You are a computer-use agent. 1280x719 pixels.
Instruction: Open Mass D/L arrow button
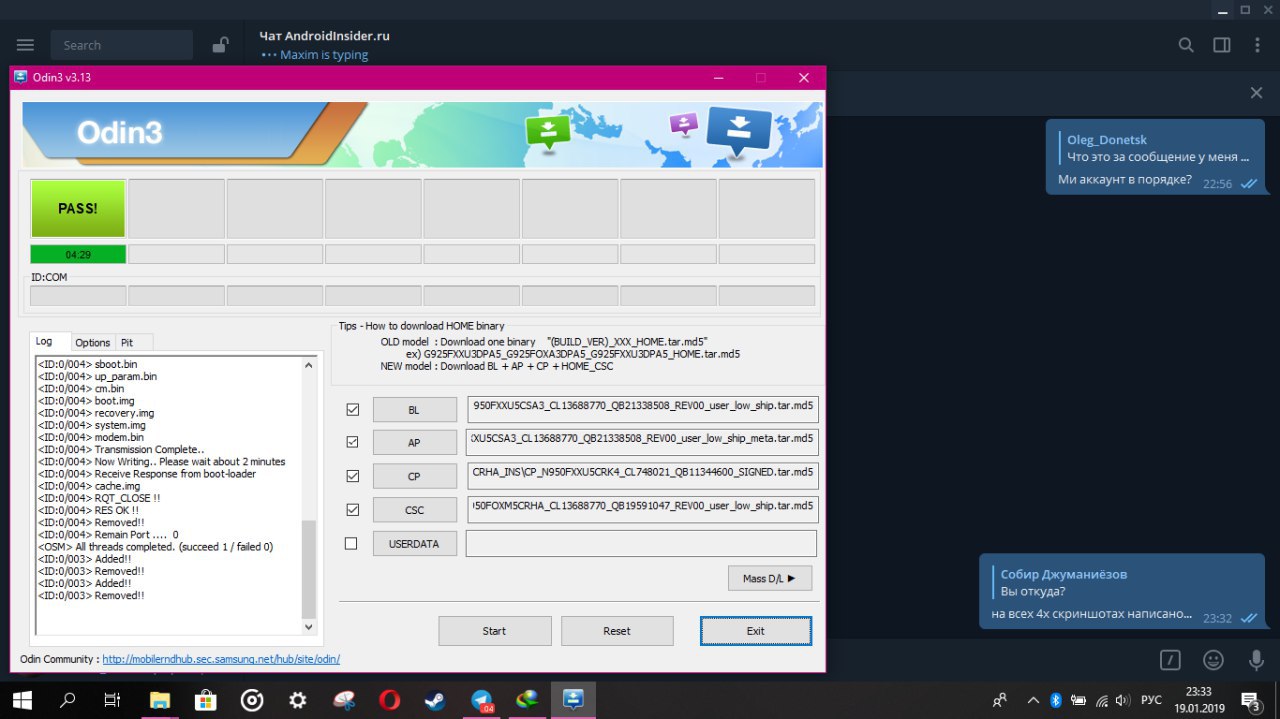770,578
